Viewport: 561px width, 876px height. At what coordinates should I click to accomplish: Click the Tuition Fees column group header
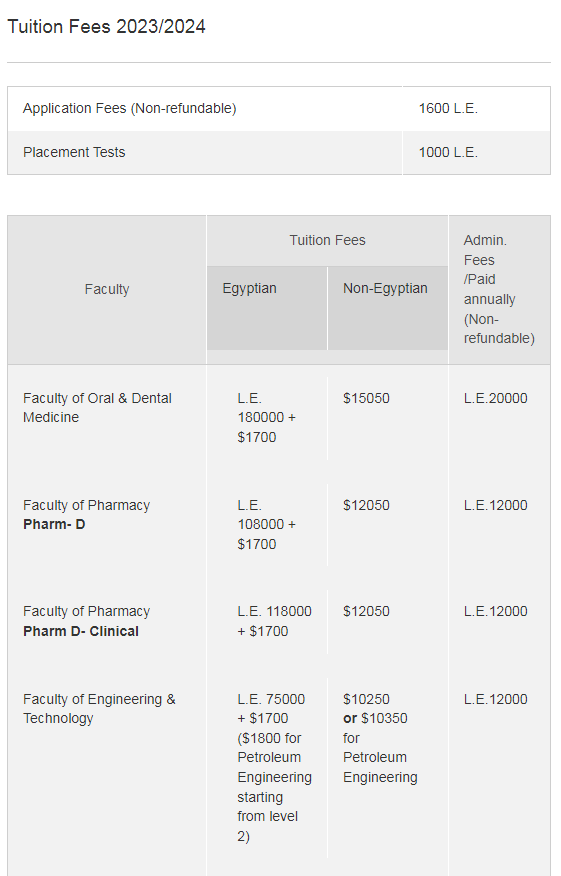pos(327,240)
